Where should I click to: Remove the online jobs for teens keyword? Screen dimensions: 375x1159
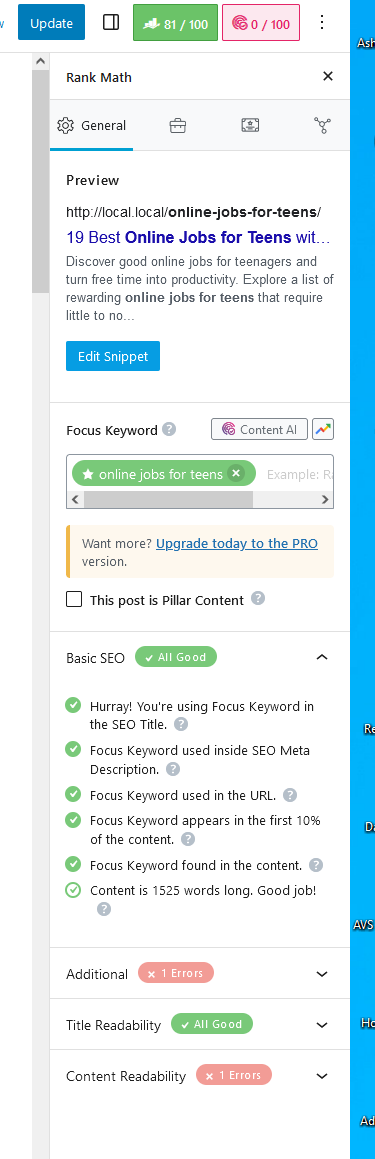pos(235,473)
